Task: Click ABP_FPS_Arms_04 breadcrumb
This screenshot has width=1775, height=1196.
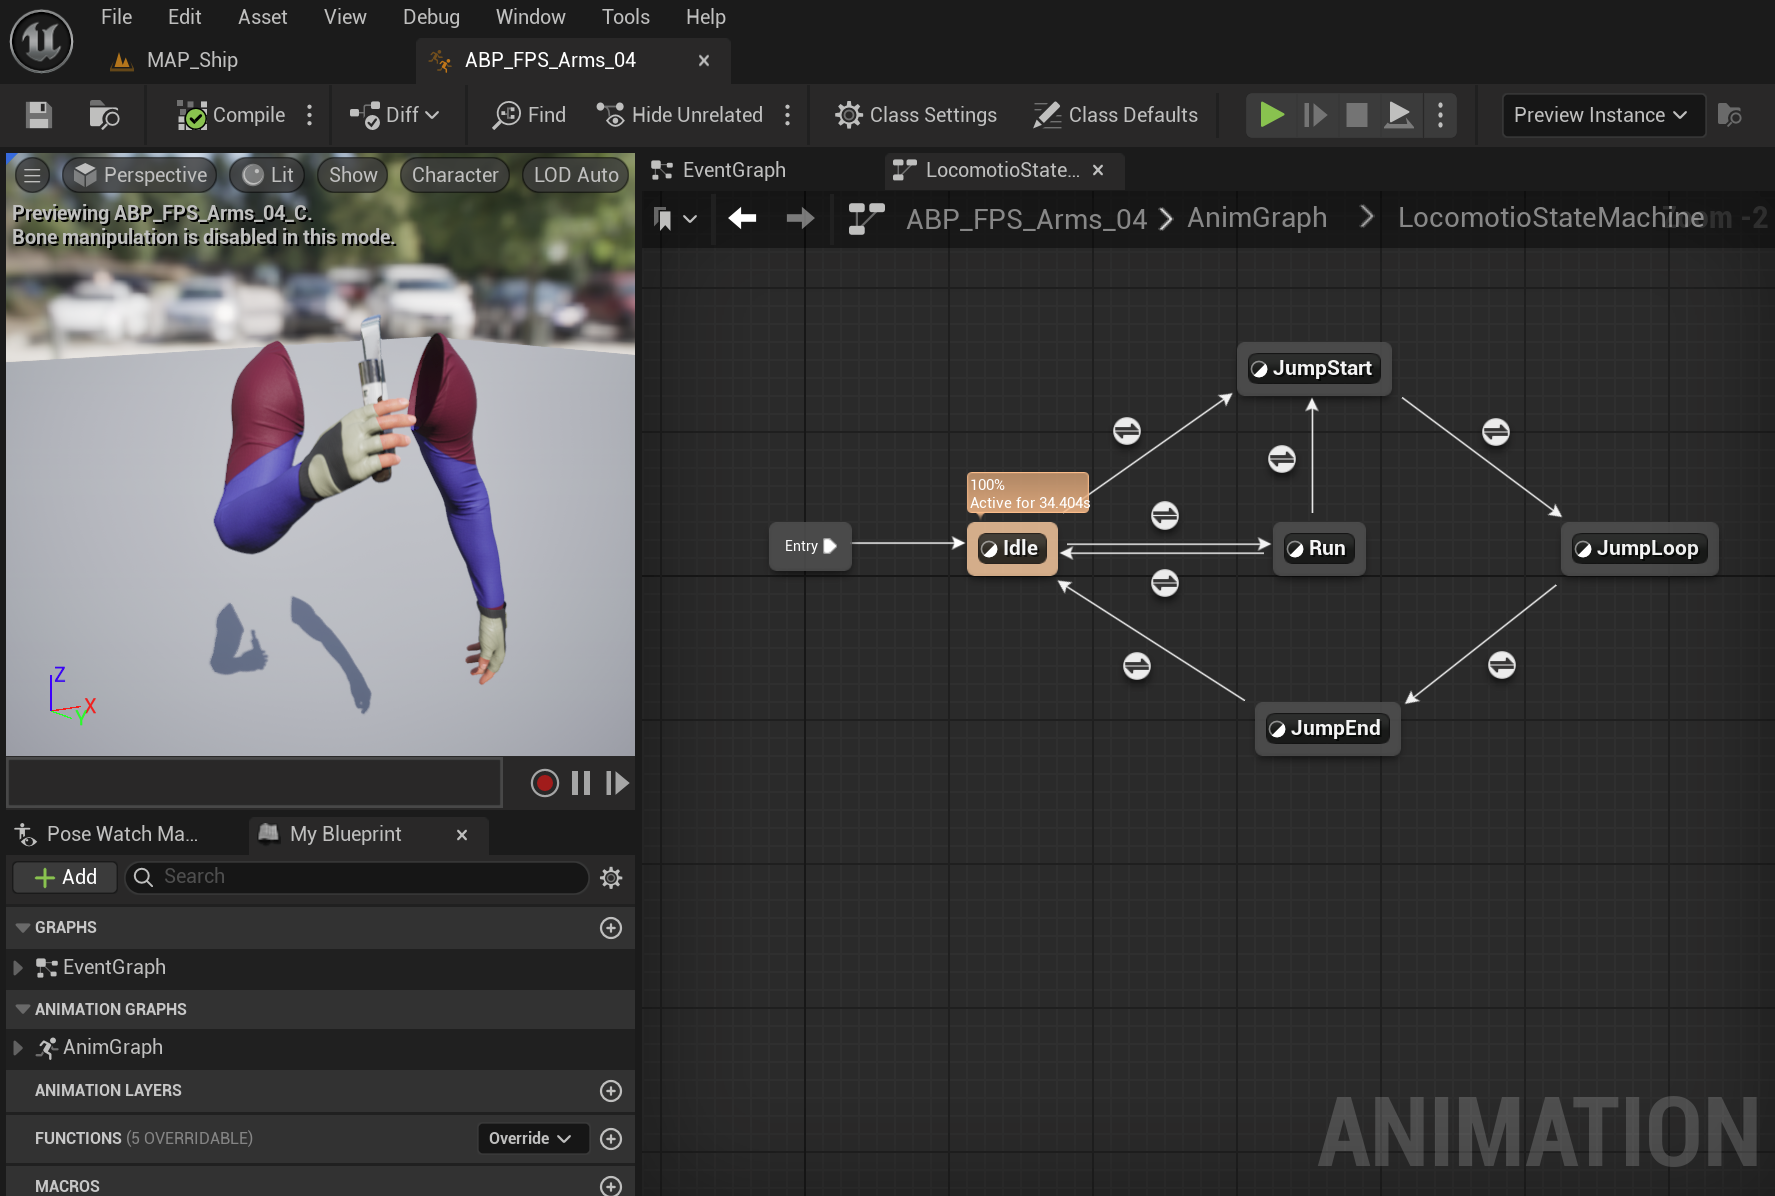Action: pyautogui.click(x=1026, y=218)
